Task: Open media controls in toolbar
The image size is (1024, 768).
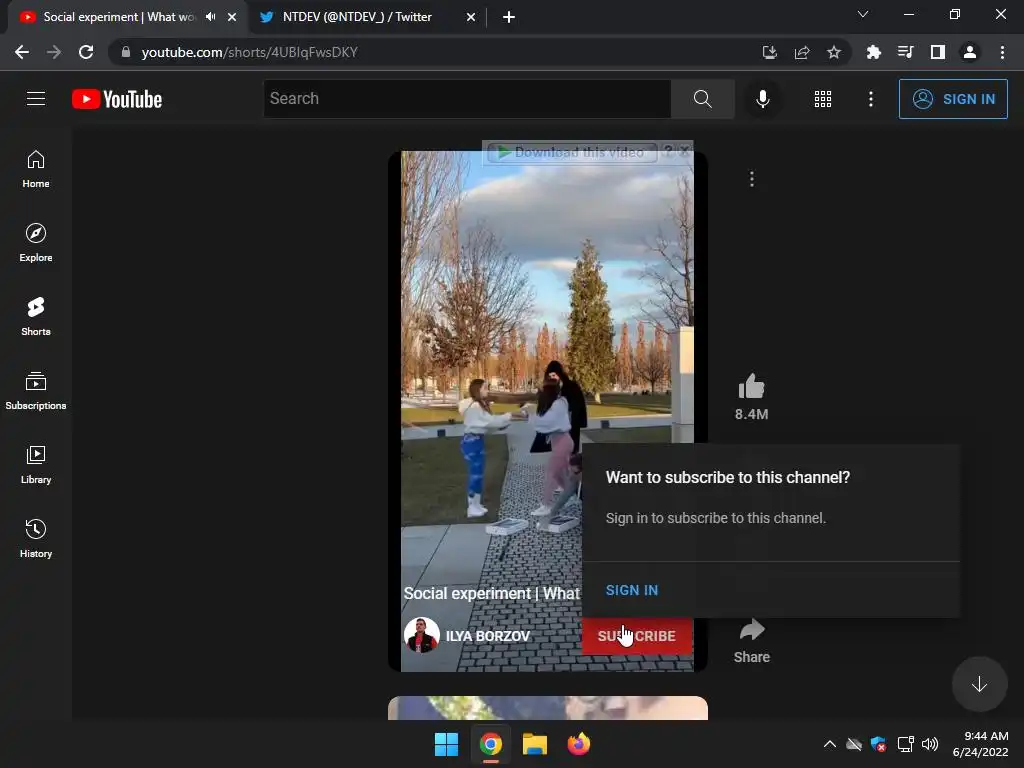Action: pyautogui.click(x=905, y=52)
